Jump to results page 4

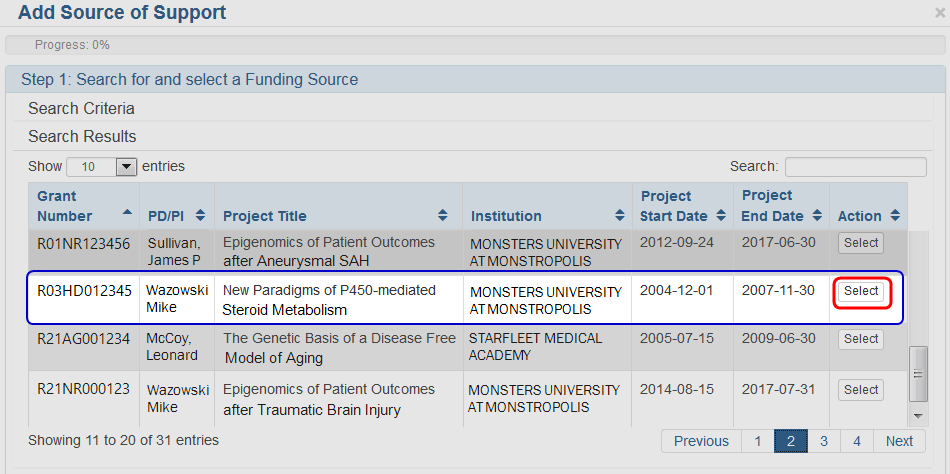[x=857, y=441]
